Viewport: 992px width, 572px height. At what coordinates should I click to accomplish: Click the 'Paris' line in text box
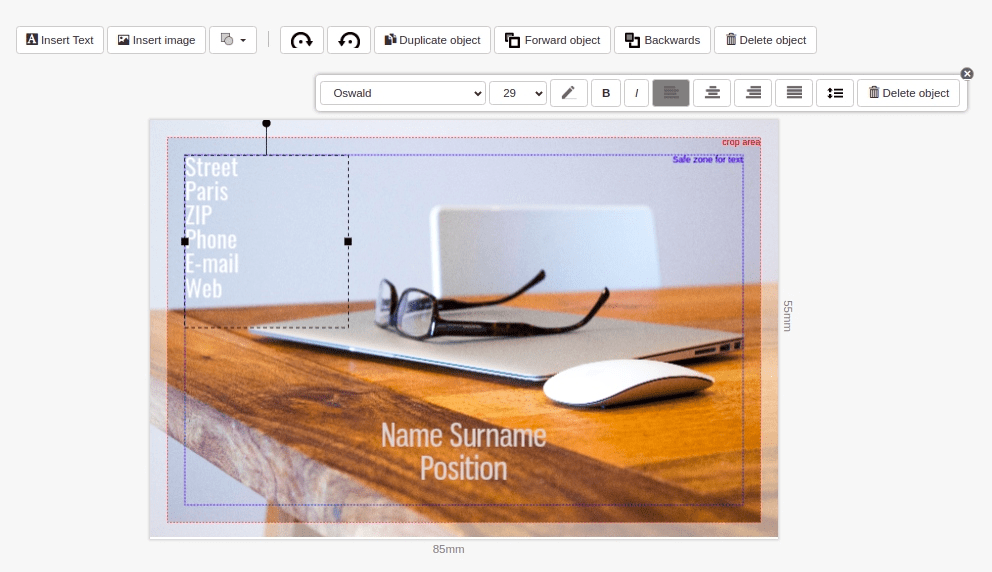click(x=206, y=192)
